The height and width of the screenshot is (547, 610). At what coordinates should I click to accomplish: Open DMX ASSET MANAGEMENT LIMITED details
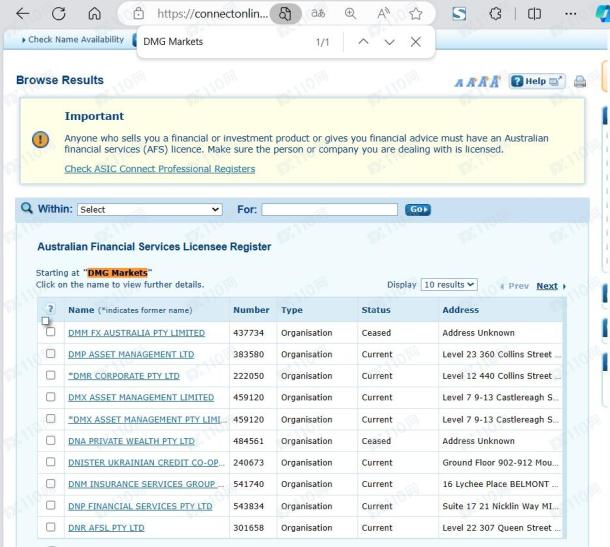pos(141,398)
